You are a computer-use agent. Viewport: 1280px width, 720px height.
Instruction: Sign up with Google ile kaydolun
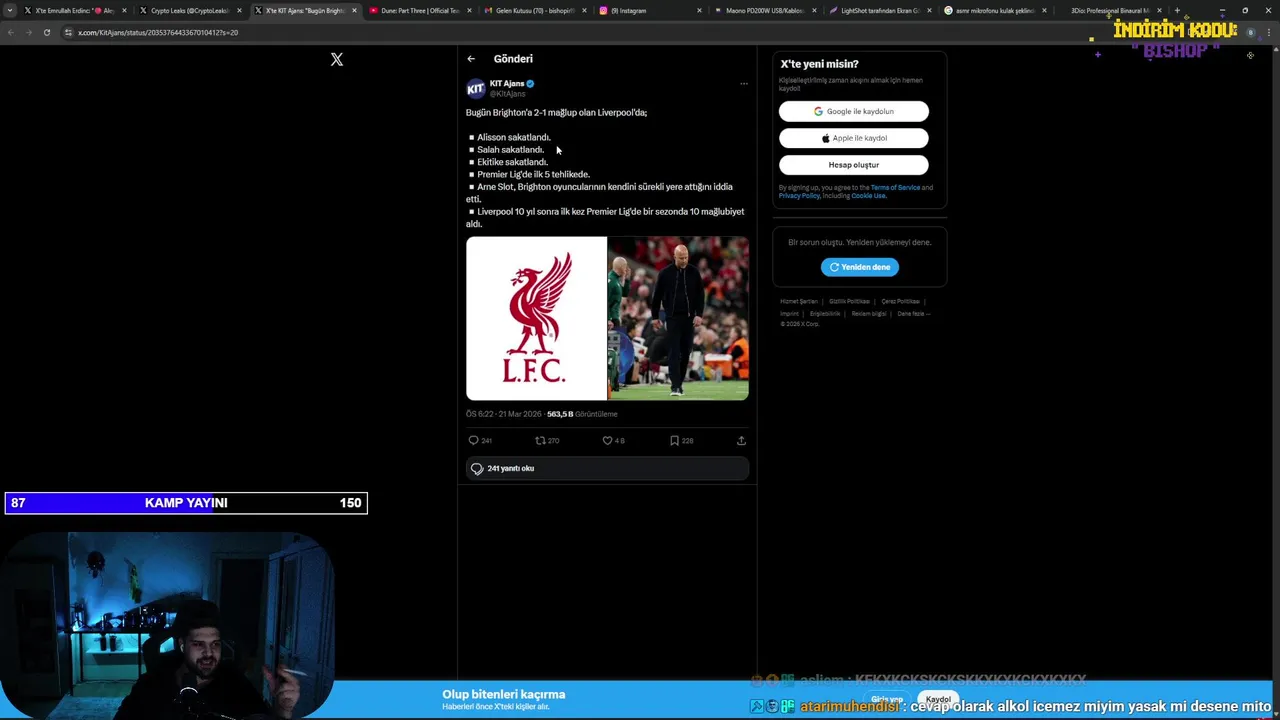(x=854, y=111)
